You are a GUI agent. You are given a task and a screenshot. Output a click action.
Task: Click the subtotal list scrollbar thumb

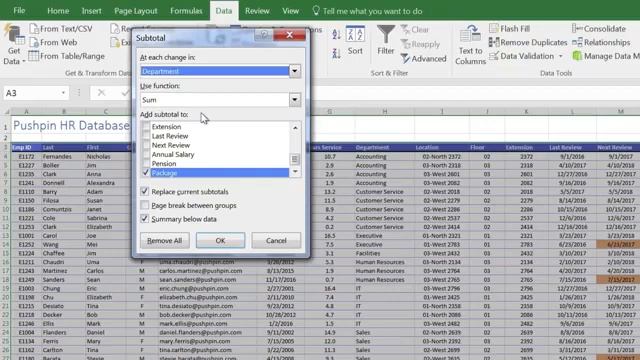click(x=295, y=159)
